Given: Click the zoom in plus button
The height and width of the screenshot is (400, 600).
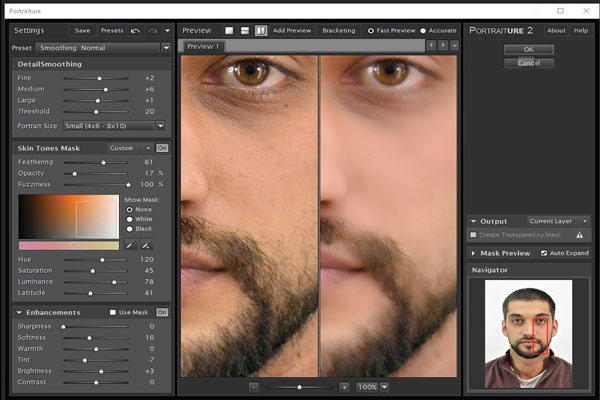Looking at the screenshot, I should (344, 386).
